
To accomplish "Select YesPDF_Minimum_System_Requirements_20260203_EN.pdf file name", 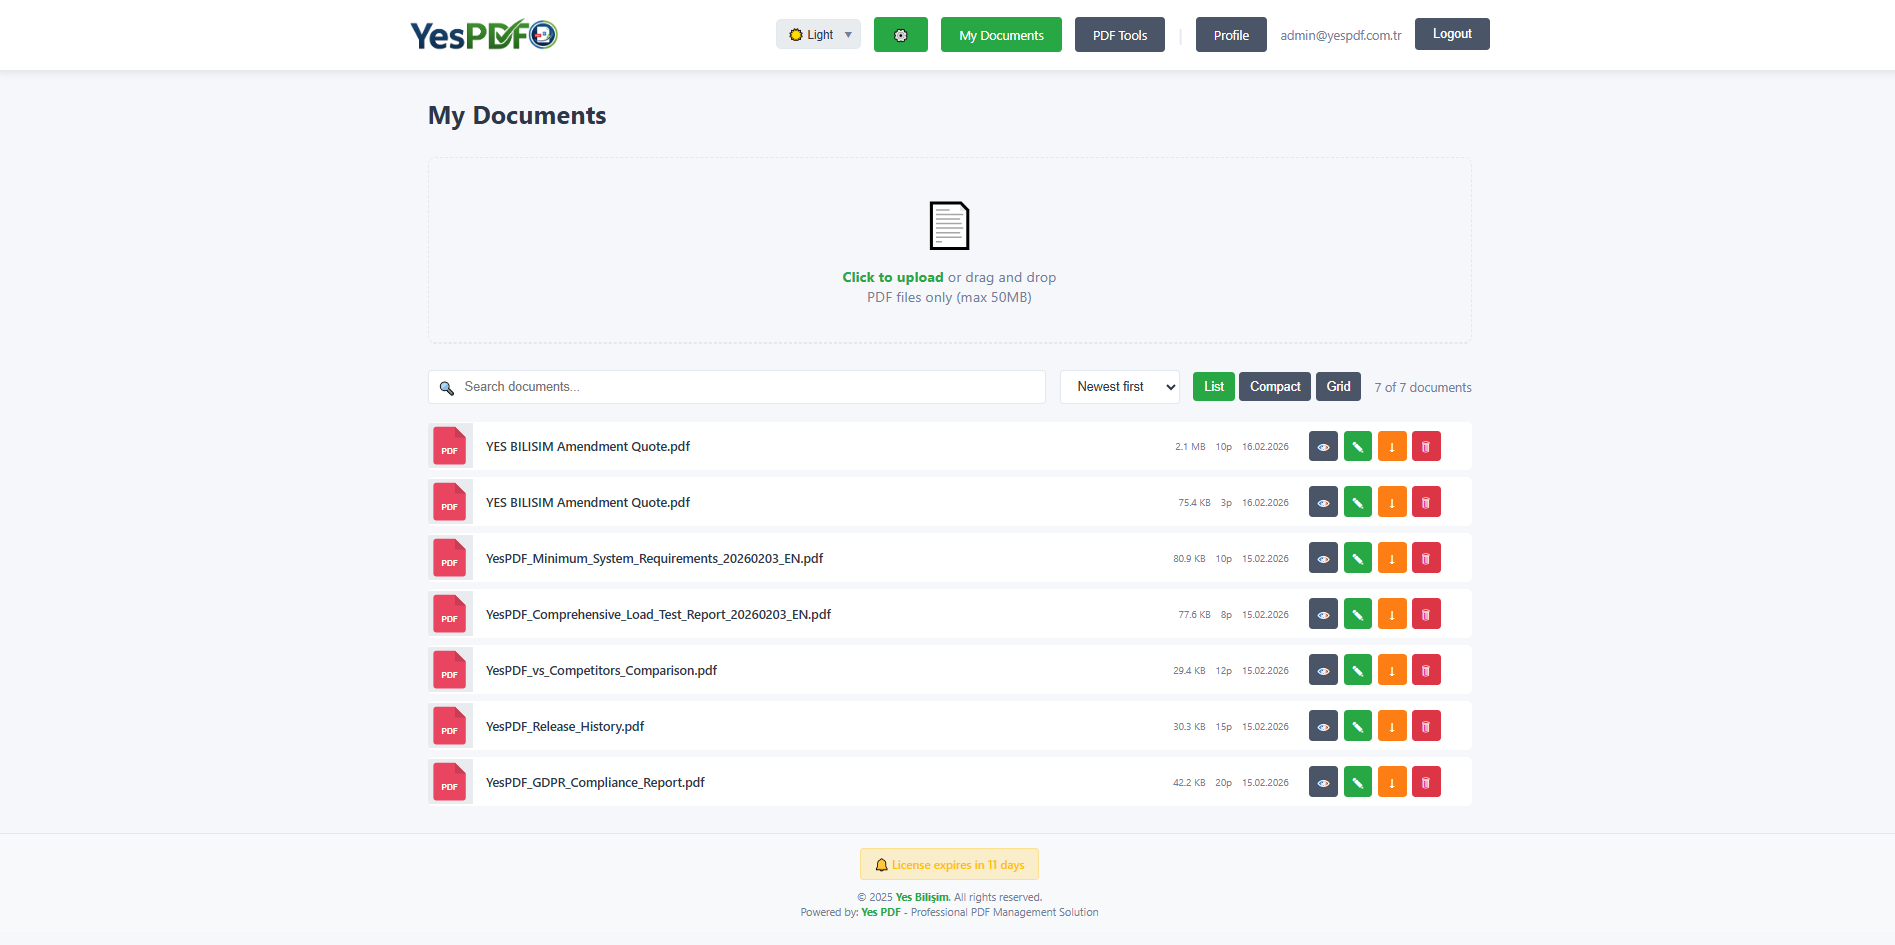I will (x=654, y=559).
